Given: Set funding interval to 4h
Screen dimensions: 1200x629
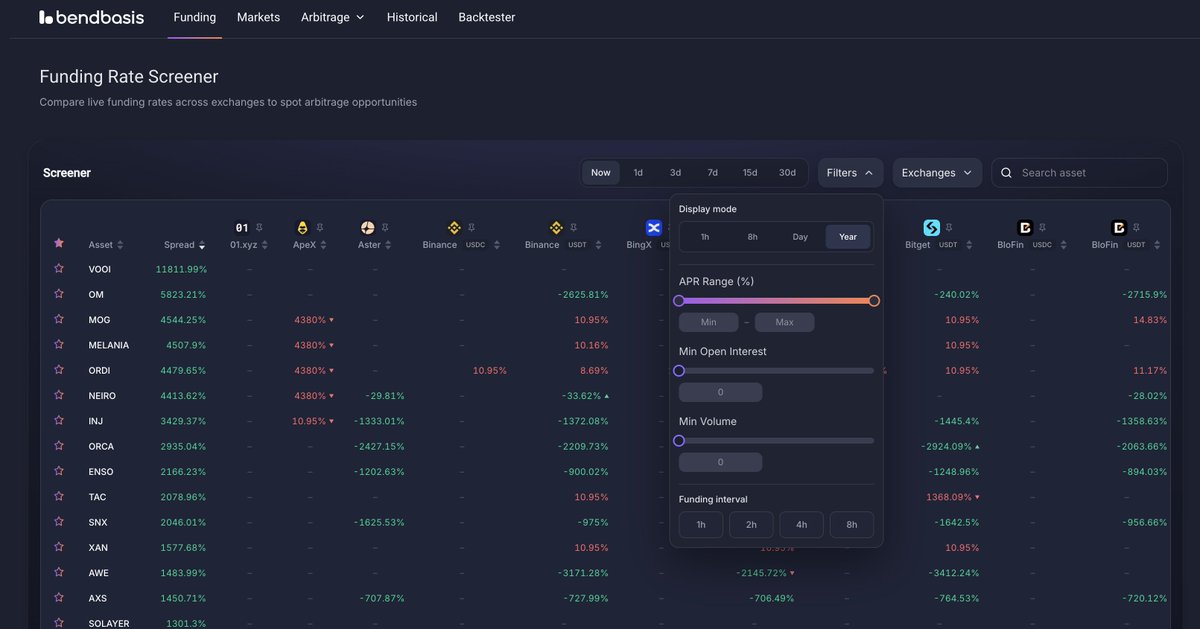Looking at the screenshot, I should click(801, 525).
